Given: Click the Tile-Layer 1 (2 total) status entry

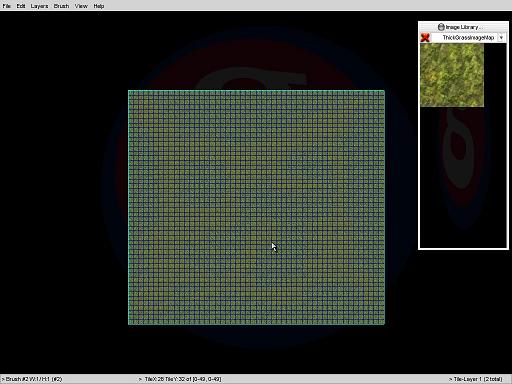Looking at the screenshot, I should pos(476,379).
